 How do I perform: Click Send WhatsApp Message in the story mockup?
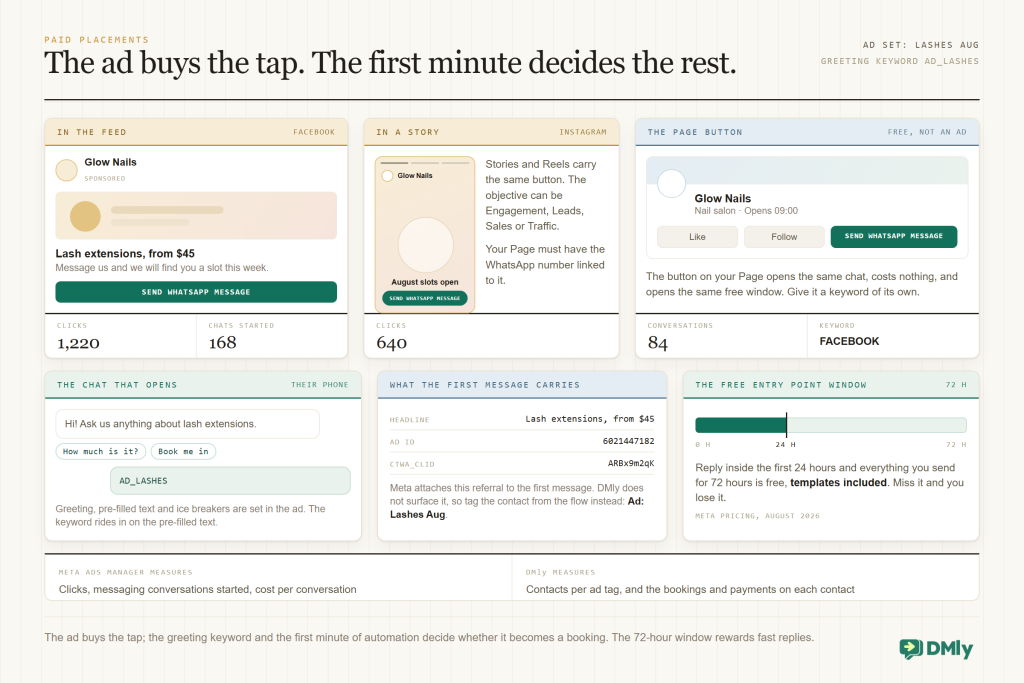click(425, 298)
